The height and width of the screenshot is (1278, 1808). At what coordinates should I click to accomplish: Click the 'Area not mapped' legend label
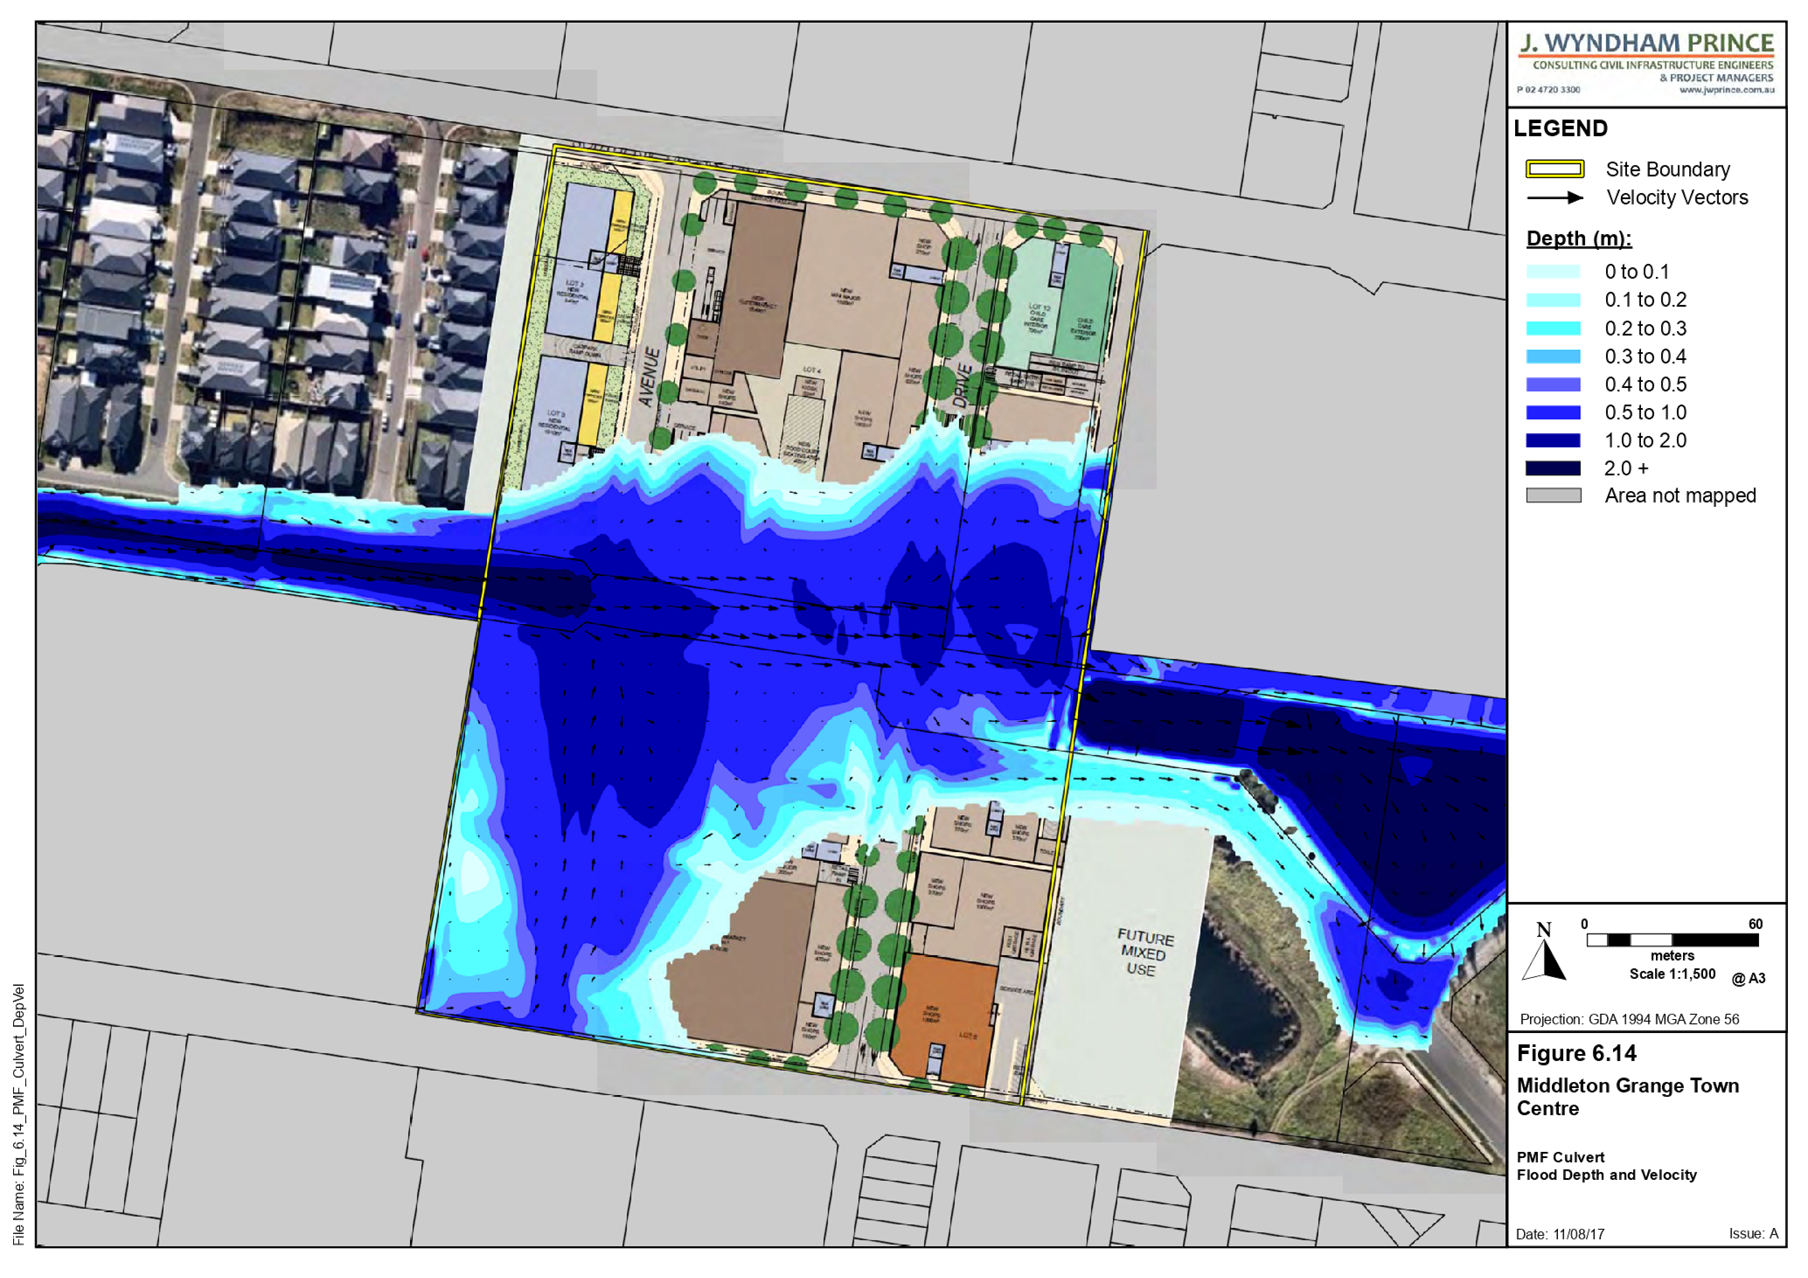(1681, 496)
